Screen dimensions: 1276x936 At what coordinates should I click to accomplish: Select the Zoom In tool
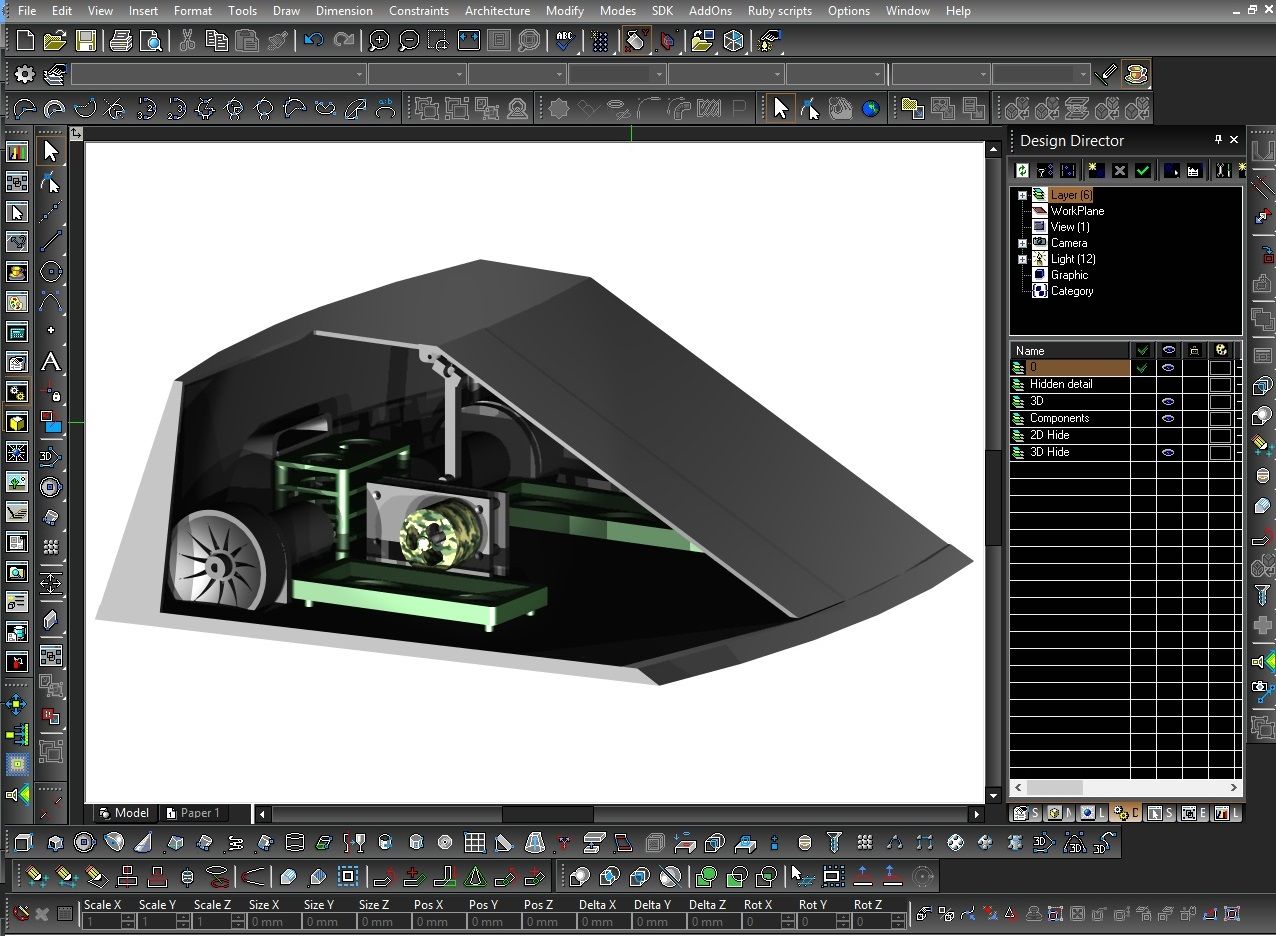click(x=378, y=41)
